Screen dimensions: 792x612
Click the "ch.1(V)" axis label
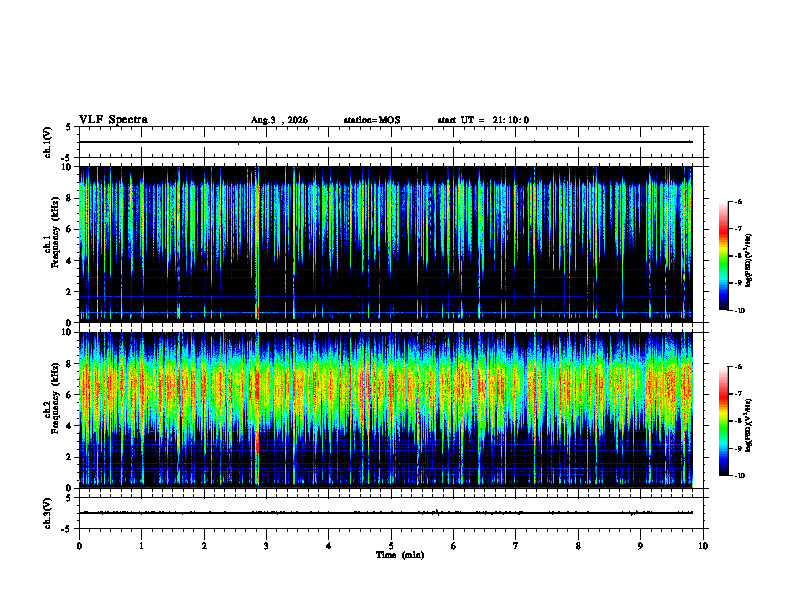coord(47,142)
